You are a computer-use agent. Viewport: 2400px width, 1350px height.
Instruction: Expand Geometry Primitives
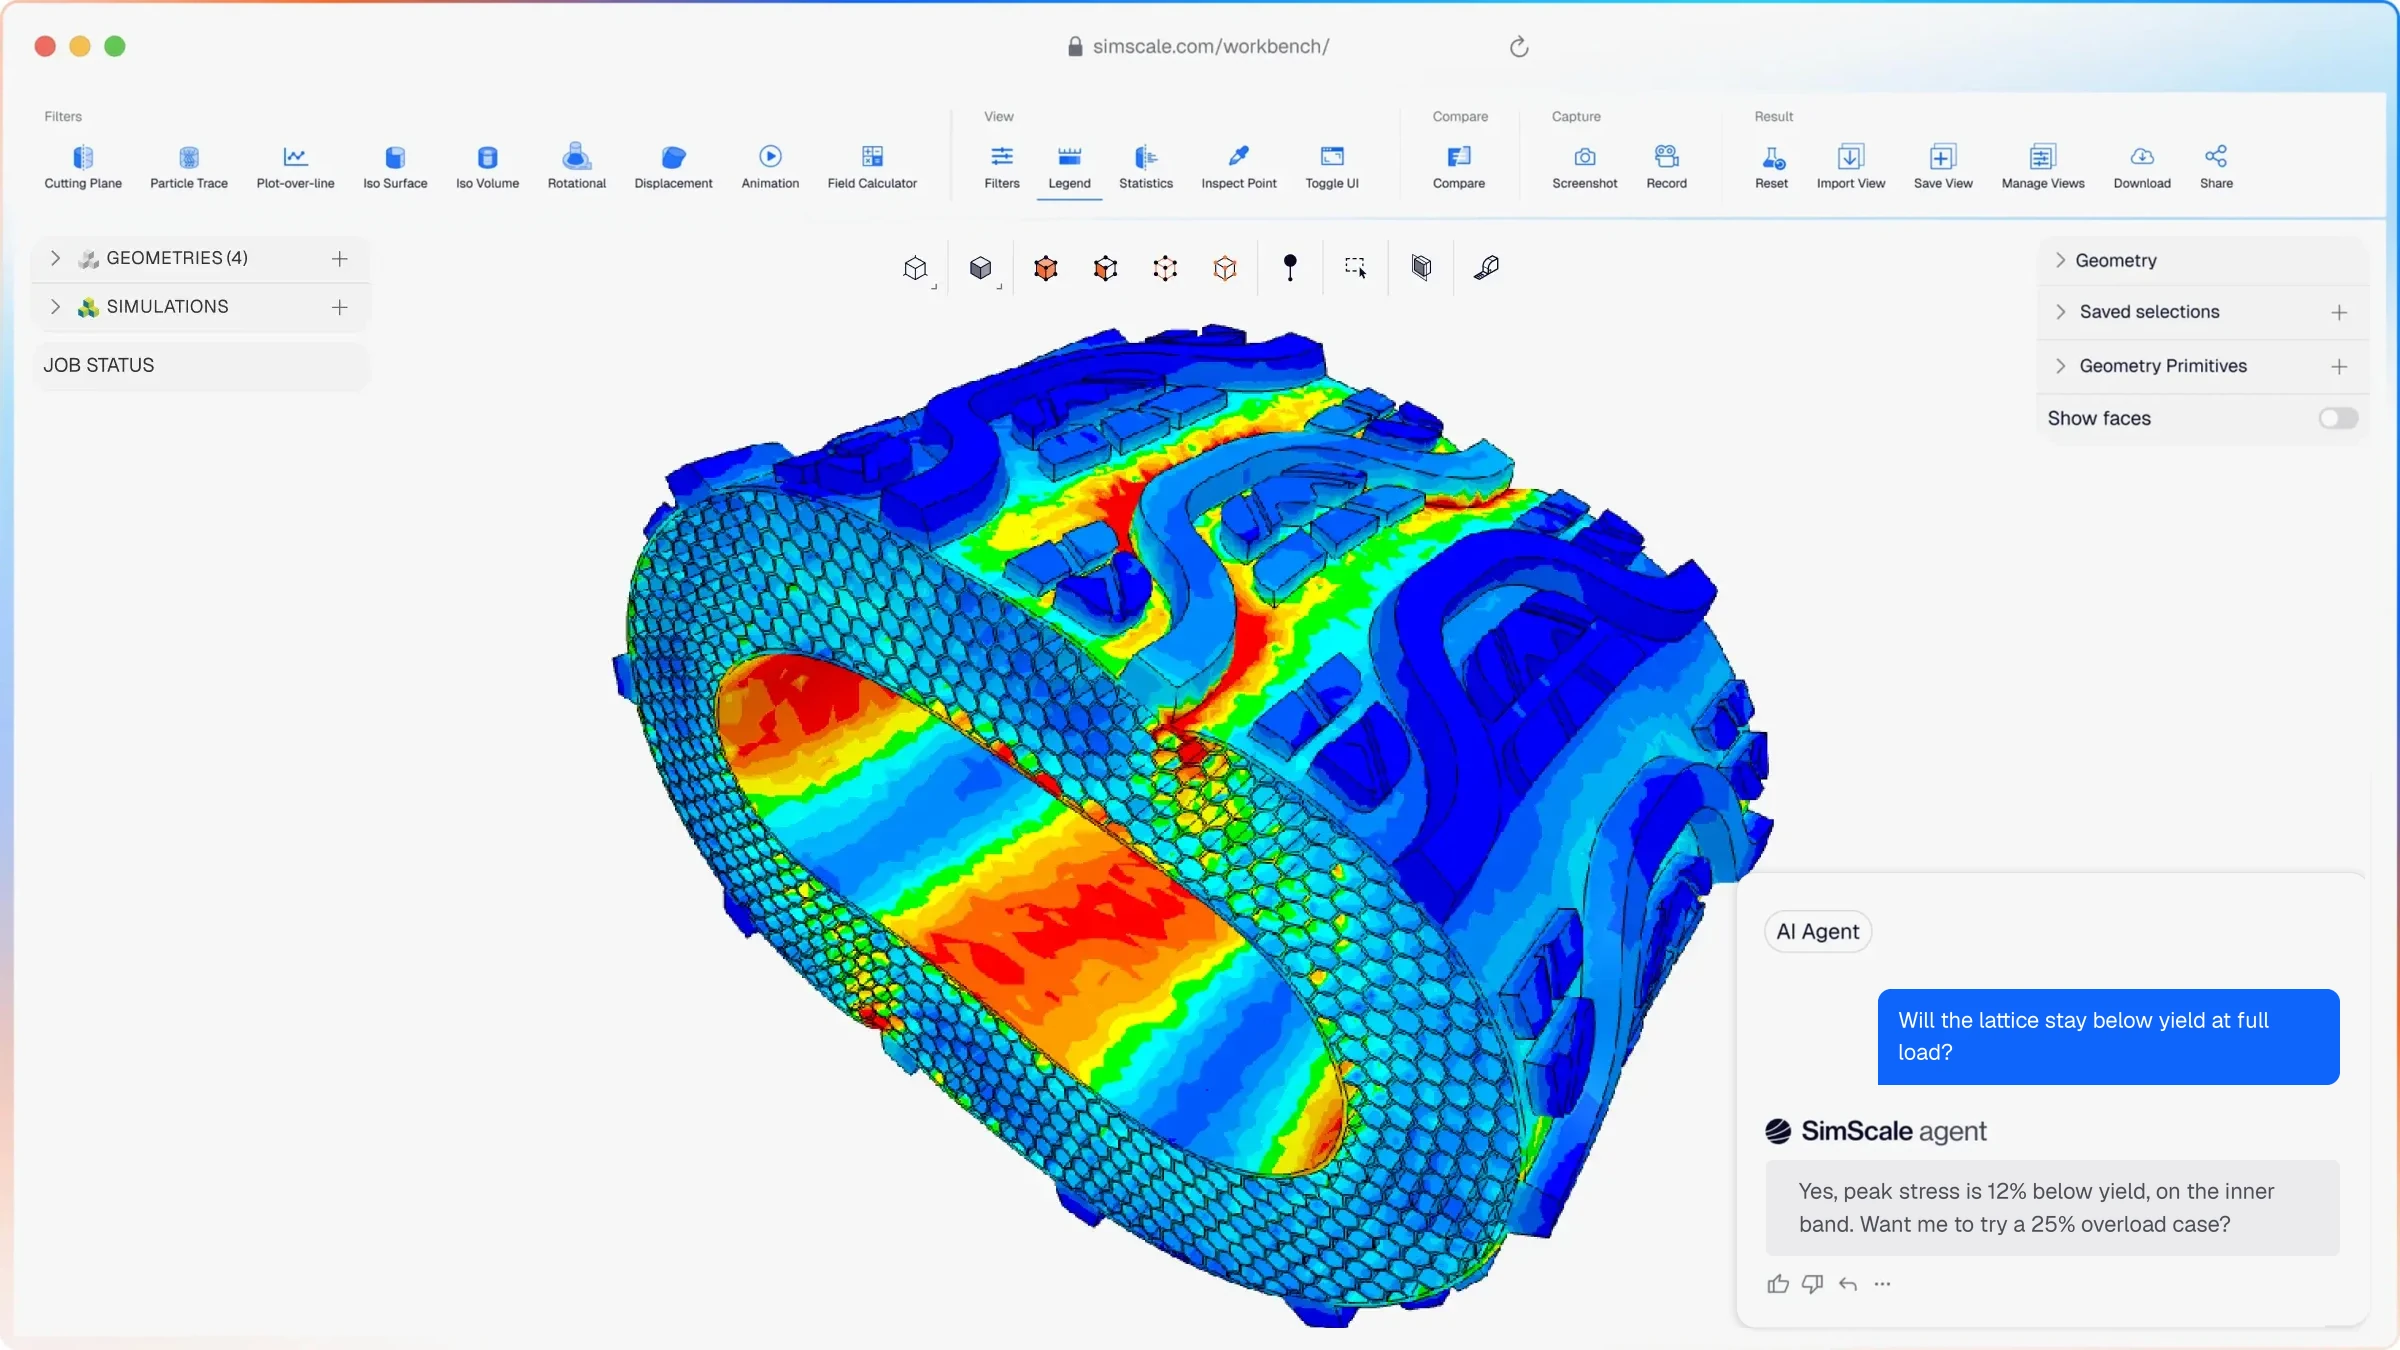[x=2060, y=366]
